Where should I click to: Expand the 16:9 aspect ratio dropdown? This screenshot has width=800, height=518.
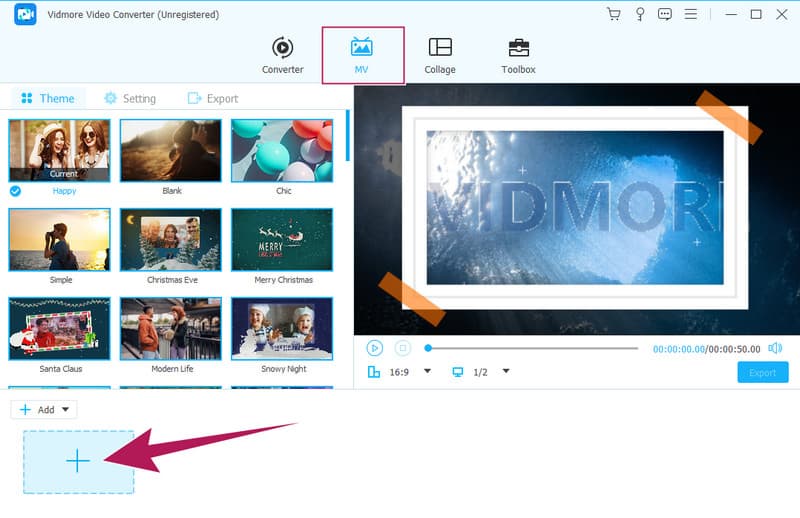coord(428,371)
